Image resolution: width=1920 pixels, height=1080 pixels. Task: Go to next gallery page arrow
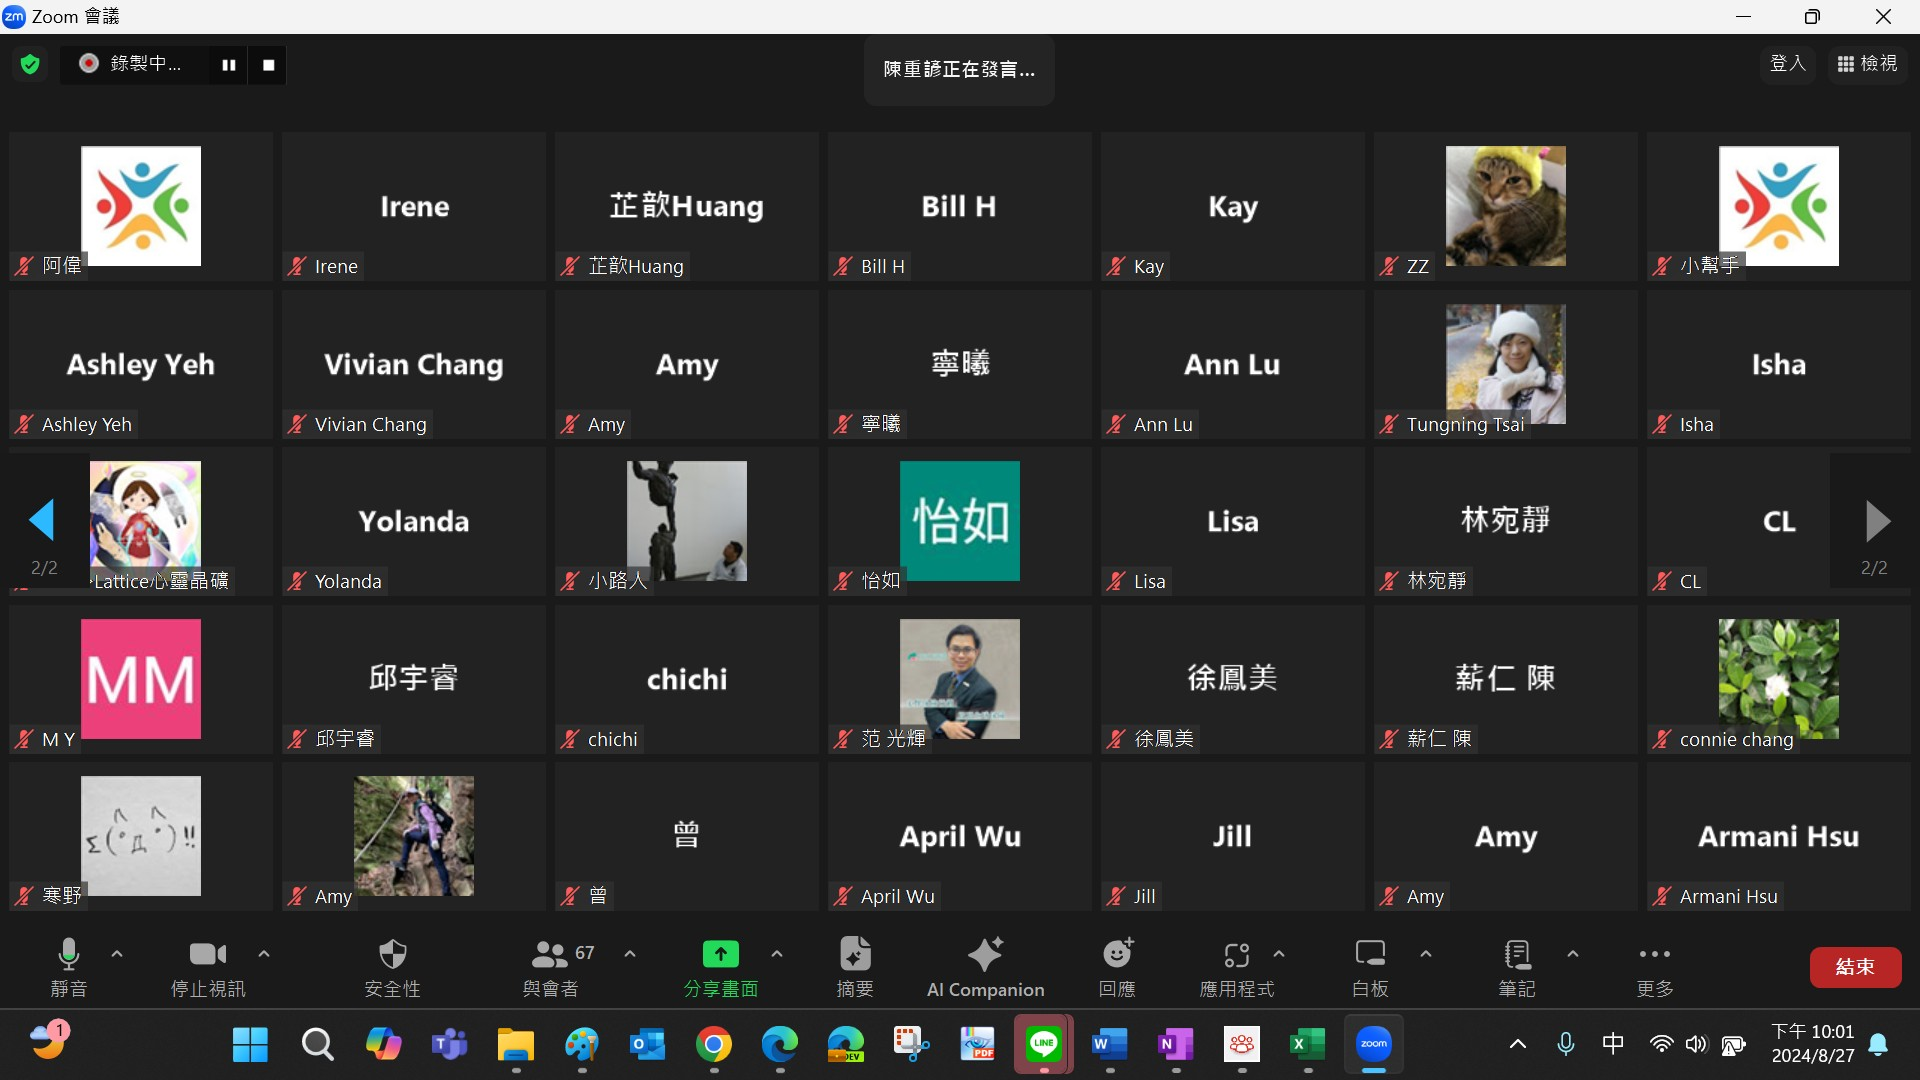pos(1877,521)
